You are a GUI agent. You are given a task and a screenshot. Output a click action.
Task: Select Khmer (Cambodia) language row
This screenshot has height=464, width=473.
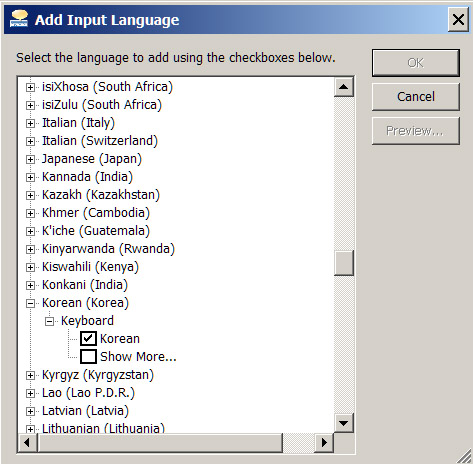pyautogui.click(x=96, y=213)
